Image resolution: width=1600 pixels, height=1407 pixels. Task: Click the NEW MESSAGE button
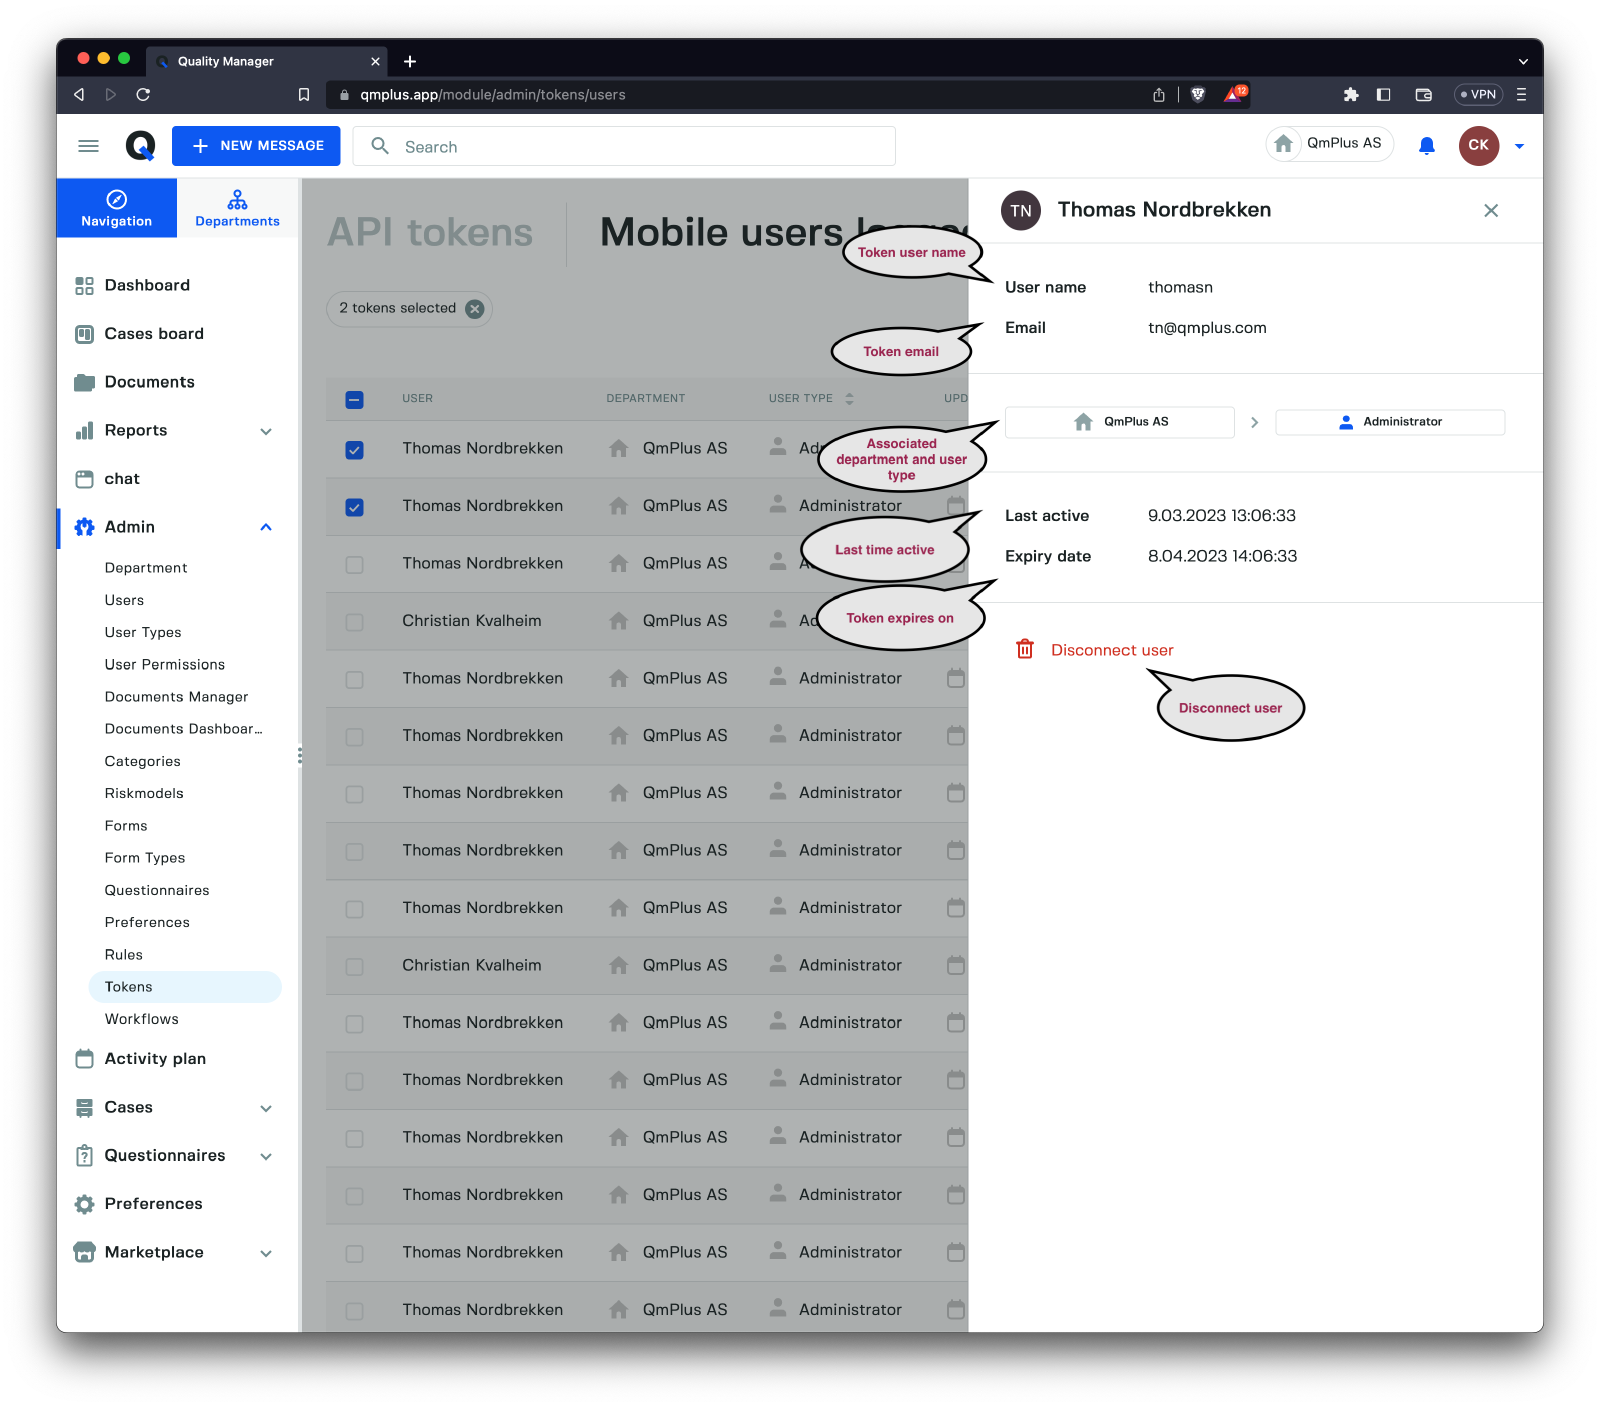click(x=256, y=146)
